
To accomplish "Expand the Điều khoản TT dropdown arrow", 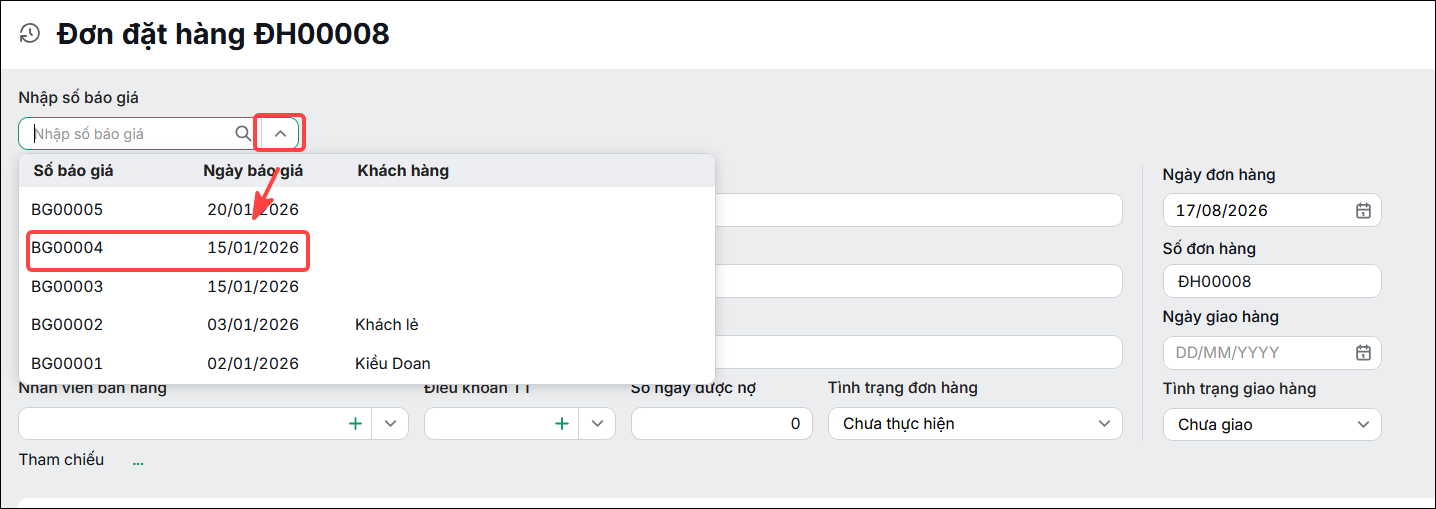I will (x=597, y=424).
